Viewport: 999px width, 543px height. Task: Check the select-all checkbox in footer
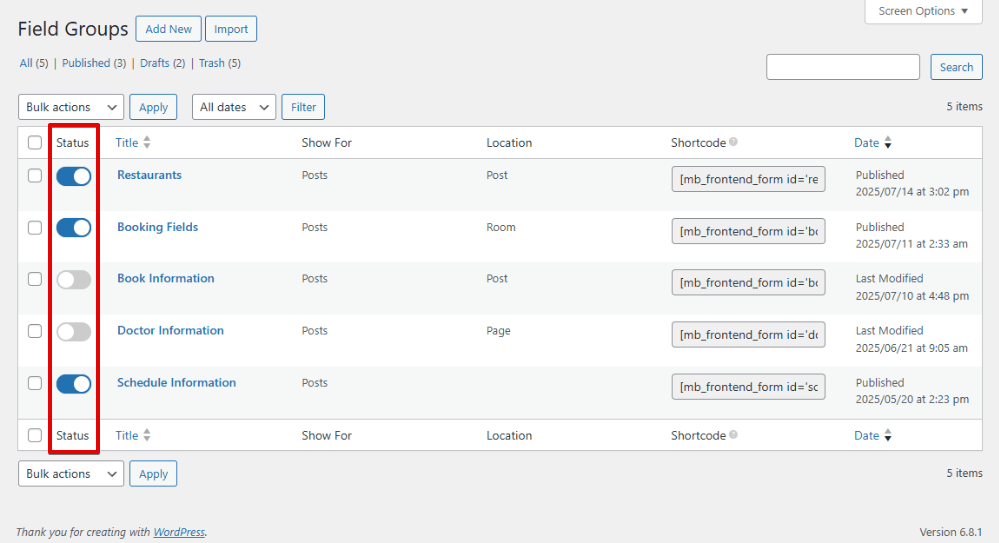[x=35, y=435]
